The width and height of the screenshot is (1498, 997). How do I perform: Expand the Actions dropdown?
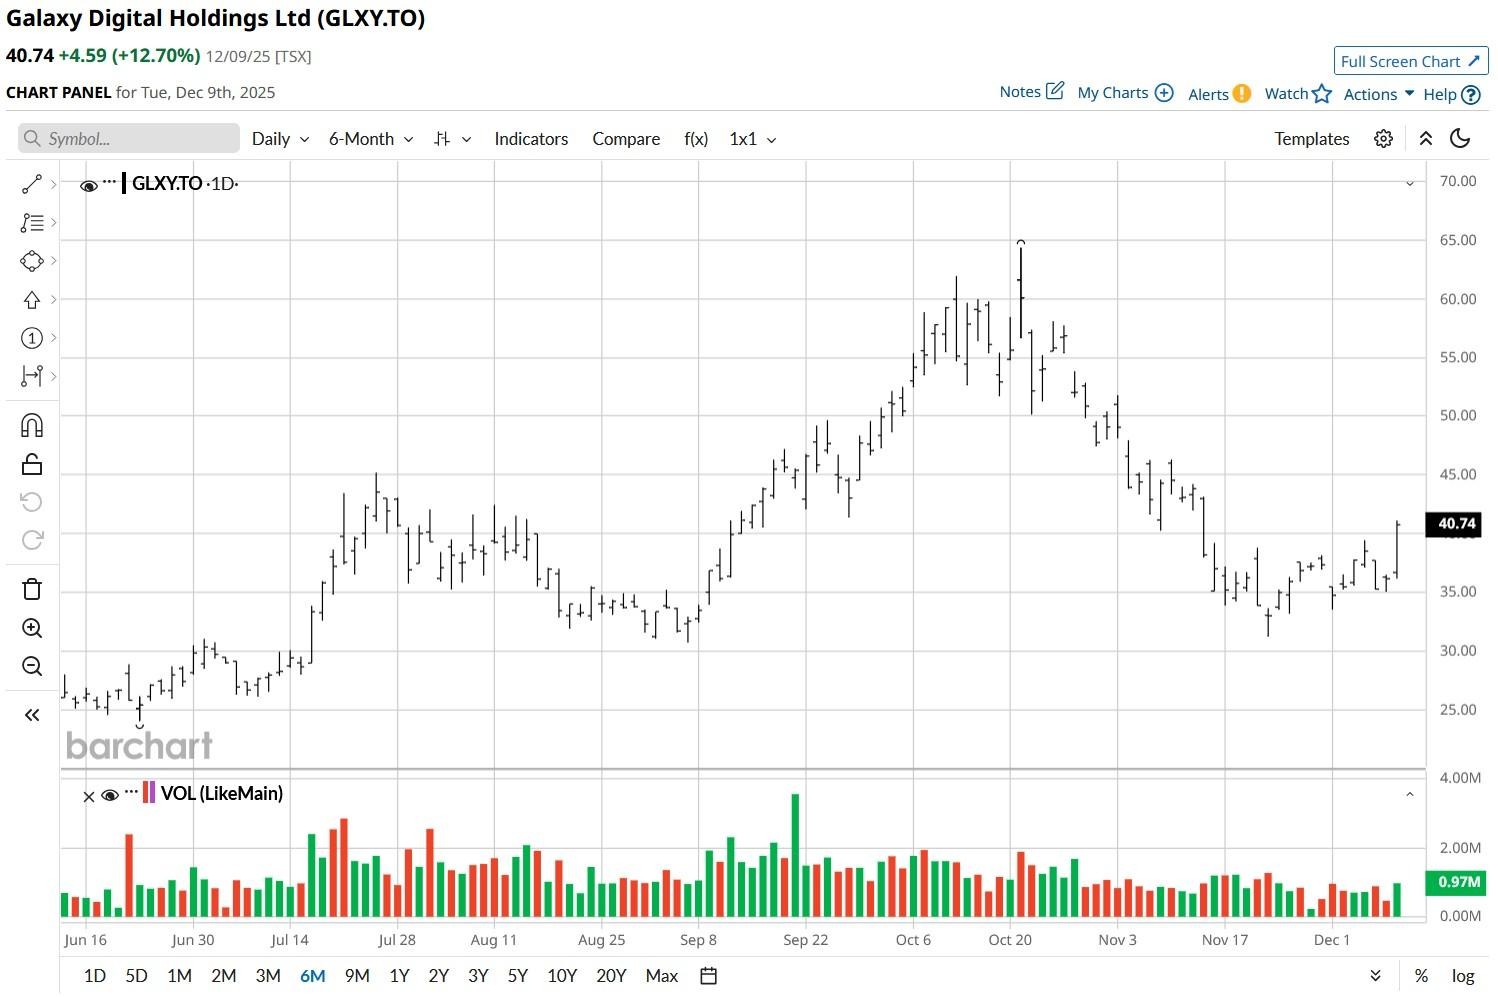[x=1379, y=94]
